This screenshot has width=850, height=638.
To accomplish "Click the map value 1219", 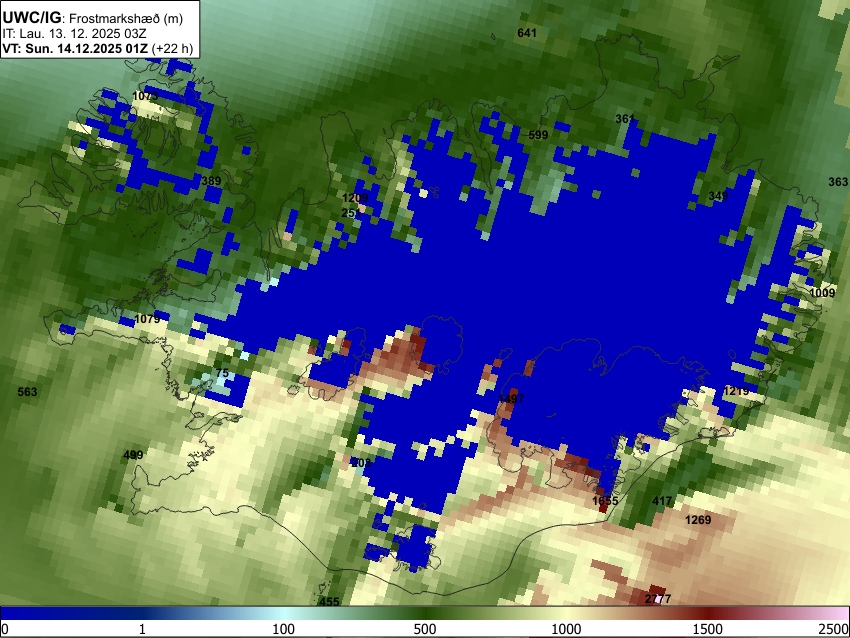I will pos(737,391).
